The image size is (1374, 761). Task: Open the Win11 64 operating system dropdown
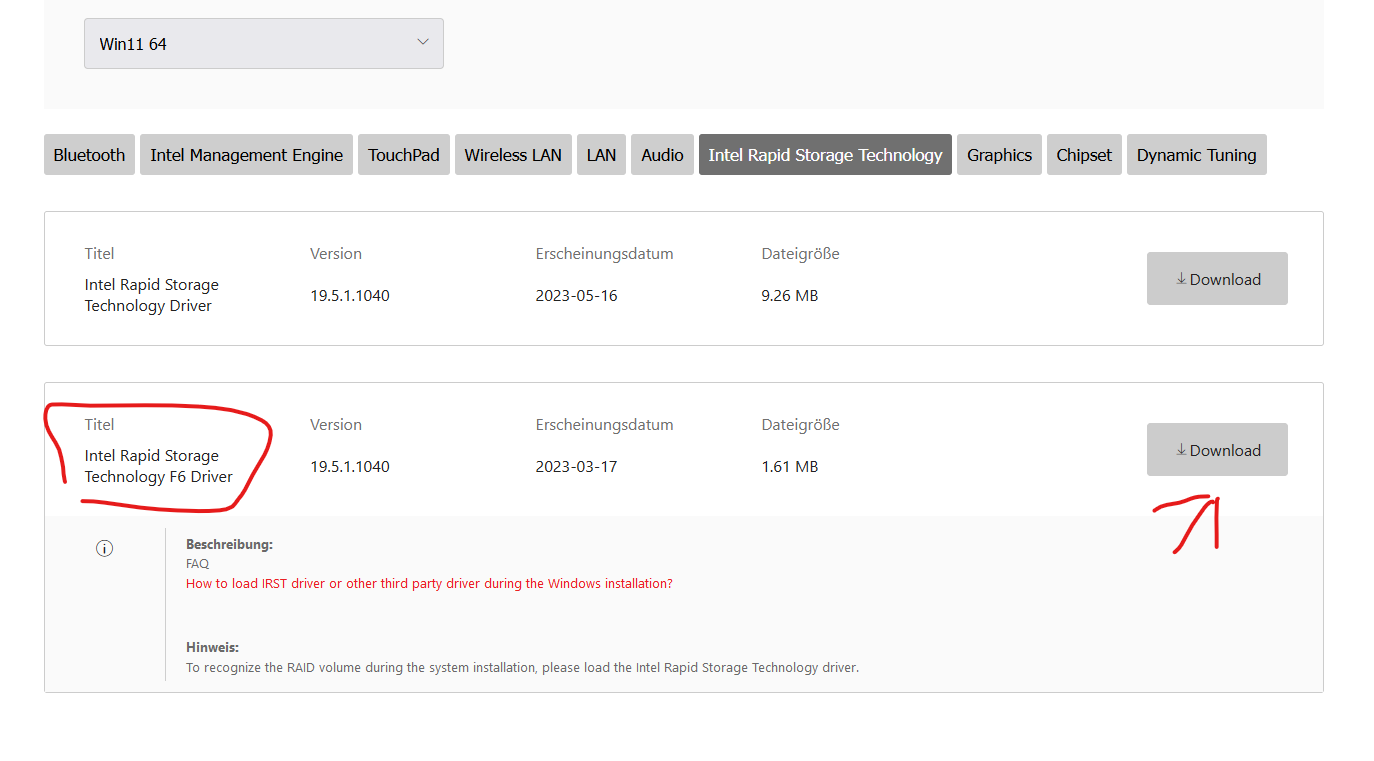tap(263, 44)
